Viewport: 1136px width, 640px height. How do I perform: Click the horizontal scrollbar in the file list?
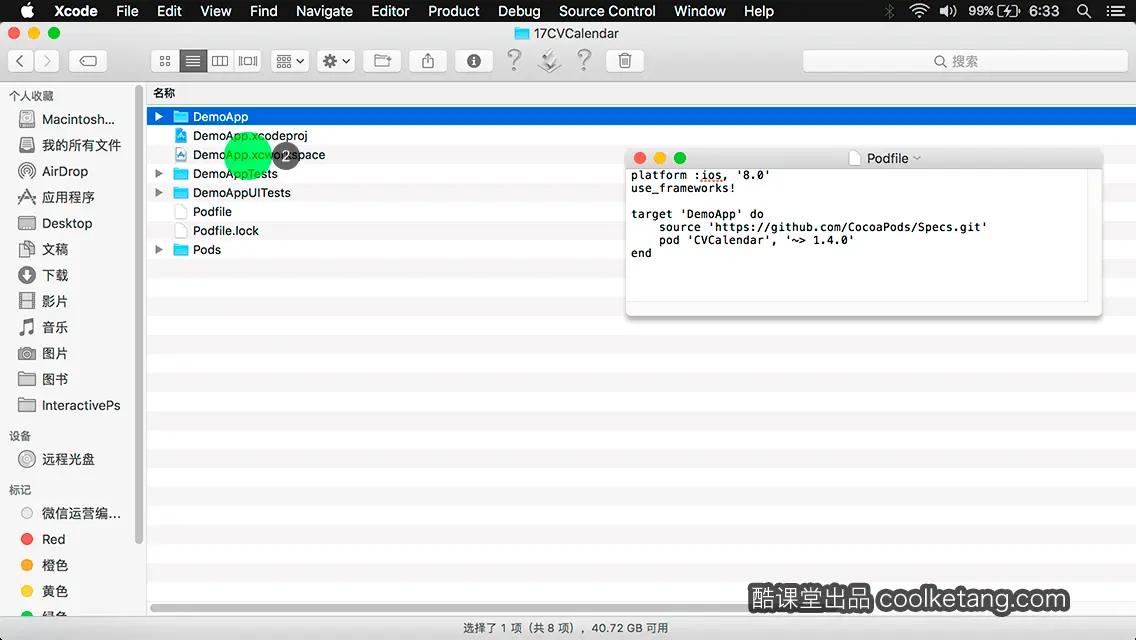coord(449,608)
